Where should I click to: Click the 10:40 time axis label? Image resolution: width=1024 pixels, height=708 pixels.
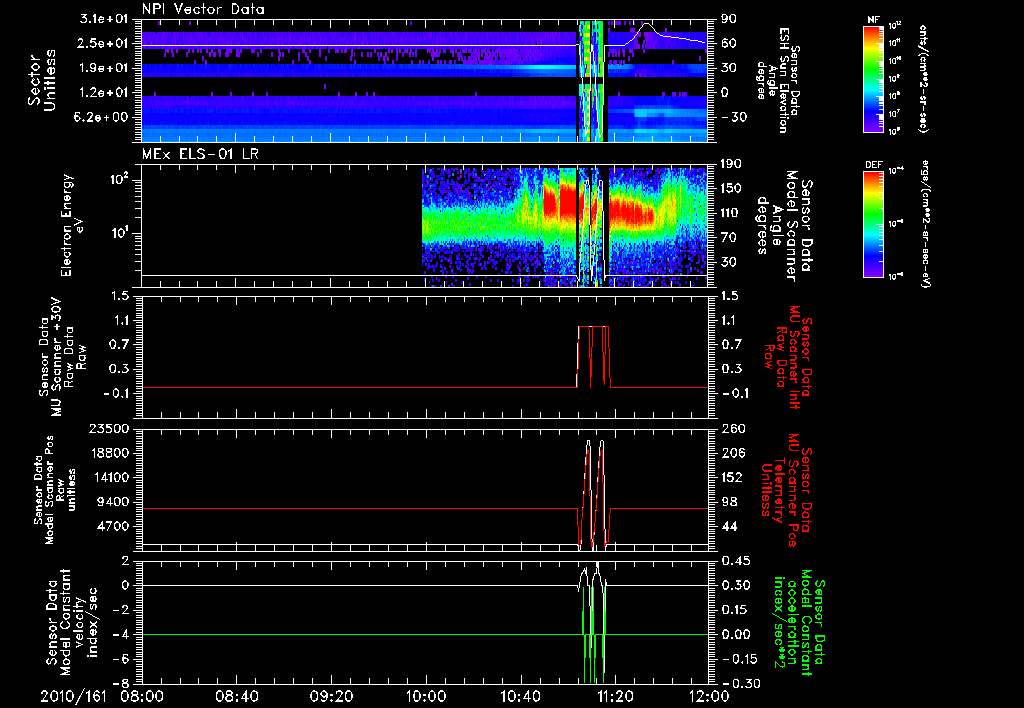tap(520, 696)
